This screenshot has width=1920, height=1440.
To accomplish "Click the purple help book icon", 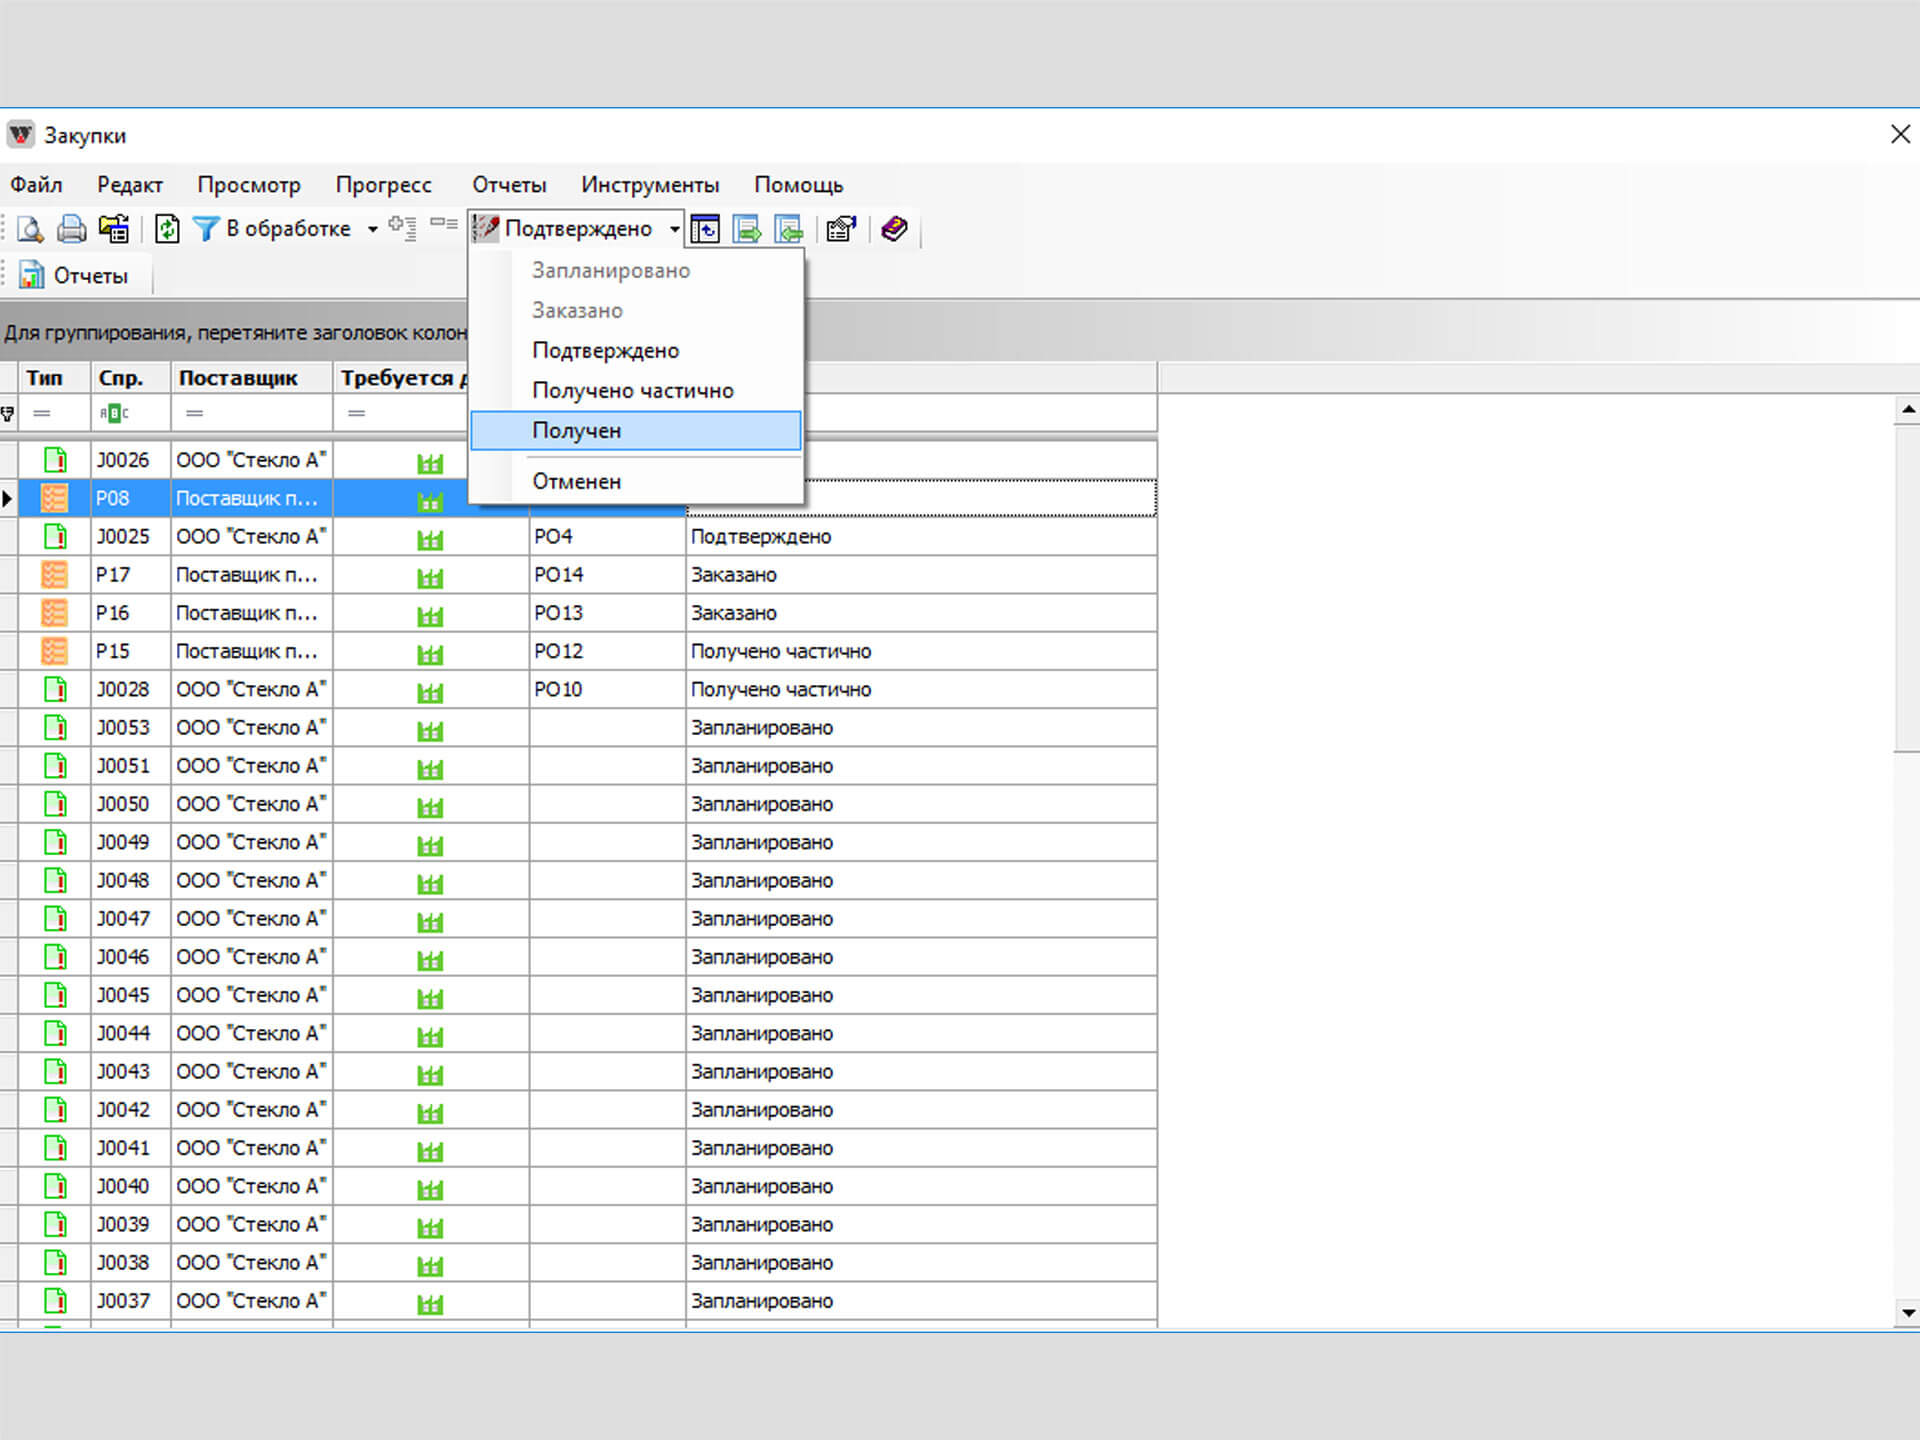I will click(894, 229).
